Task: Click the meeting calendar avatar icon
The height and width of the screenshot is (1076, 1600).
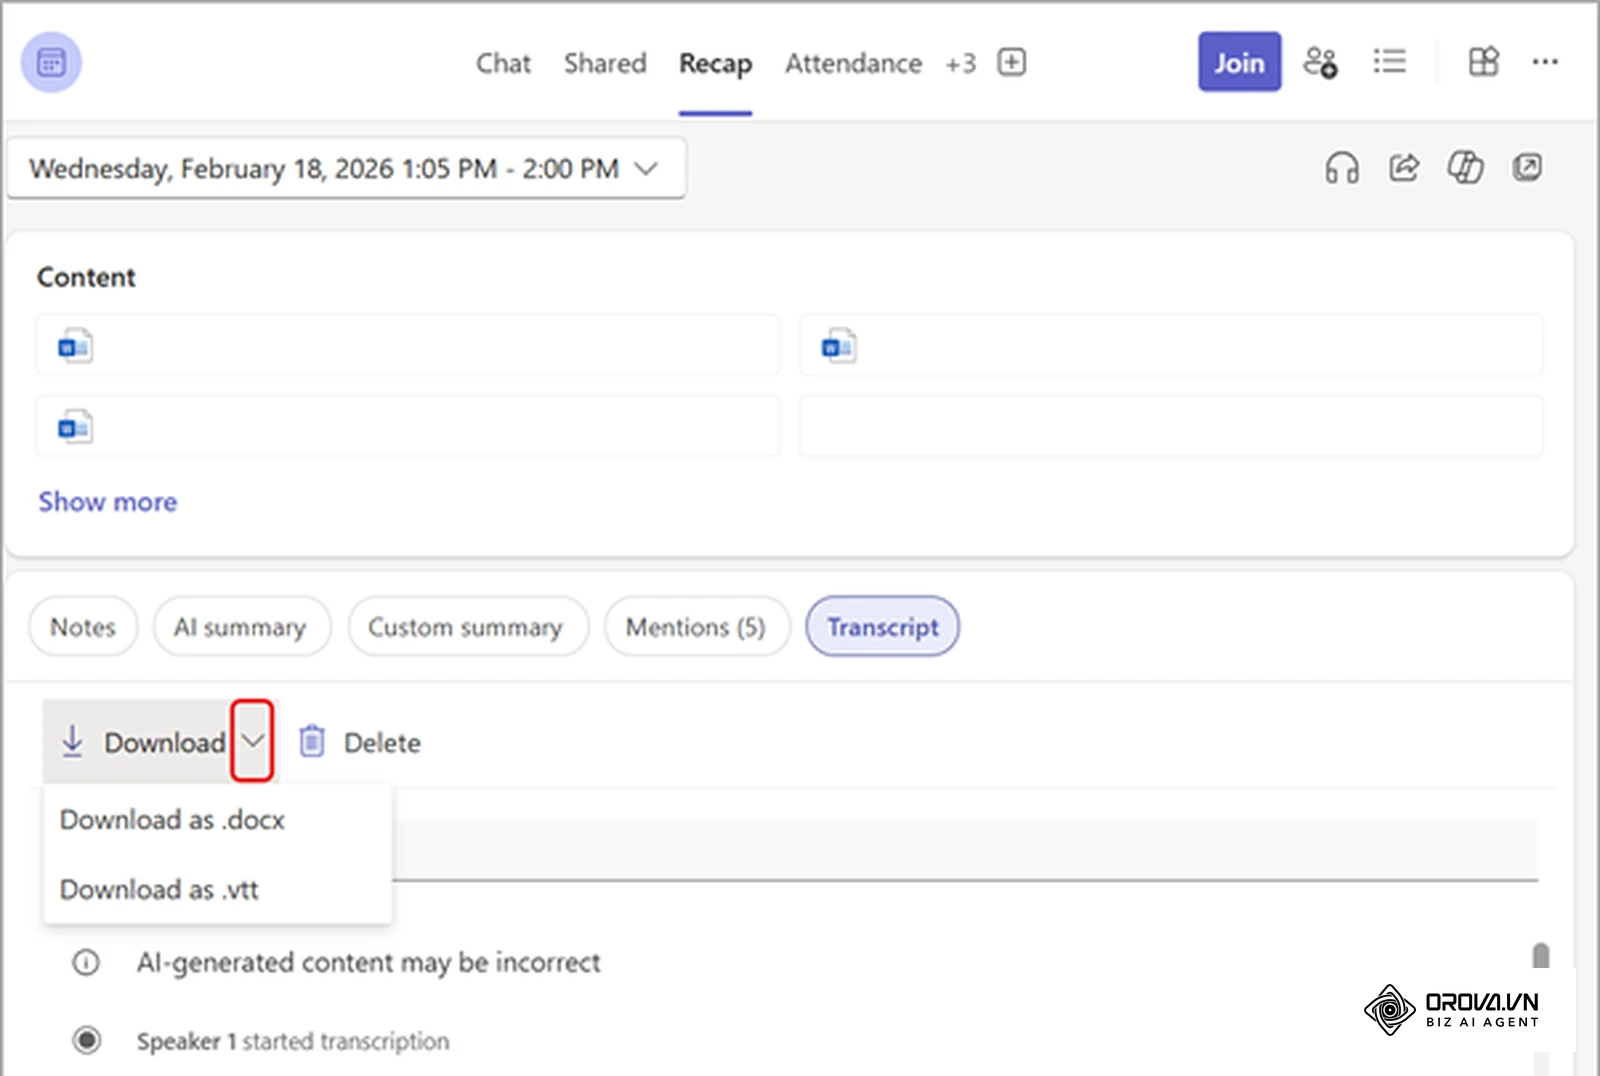Action: [x=51, y=62]
